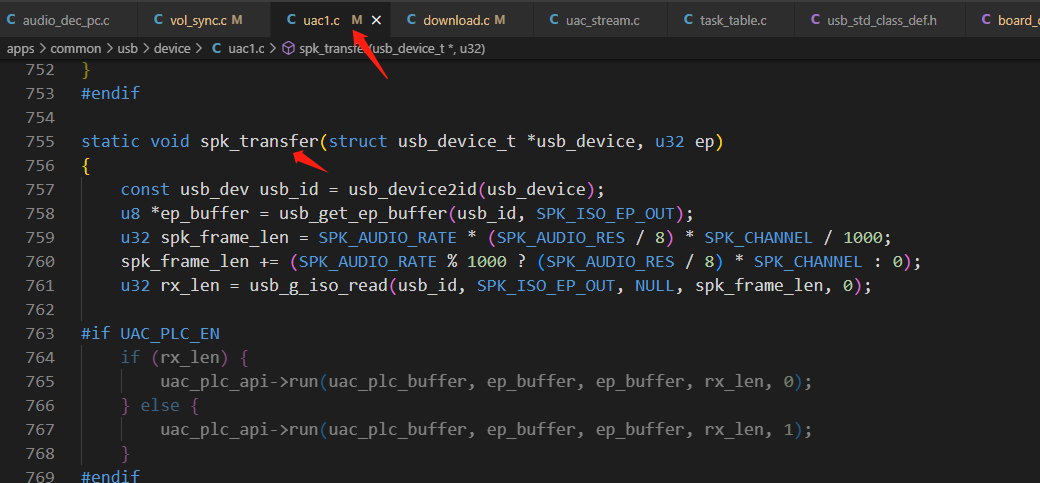Open the usb breadcrumb segment
The height and width of the screenshot is (483, 1040).
pyautogui.click(x=127, y=48)
